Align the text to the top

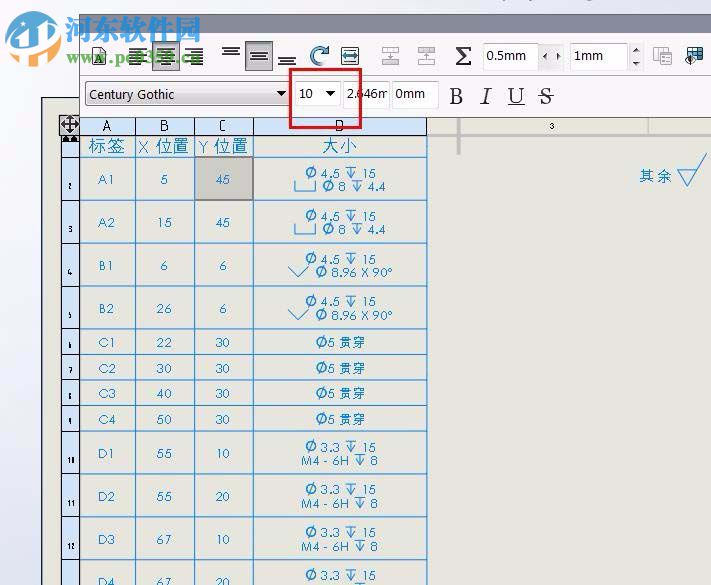(x=231, y=51)
